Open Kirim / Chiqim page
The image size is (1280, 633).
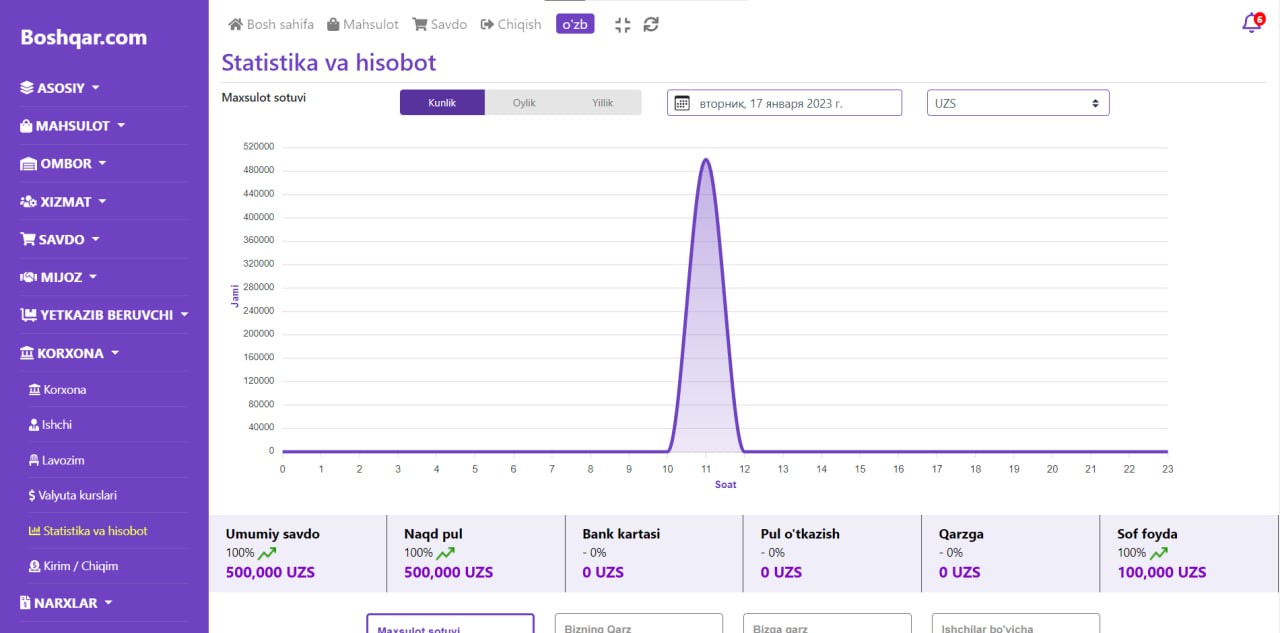pyautogui.click(x=80, y=566)
